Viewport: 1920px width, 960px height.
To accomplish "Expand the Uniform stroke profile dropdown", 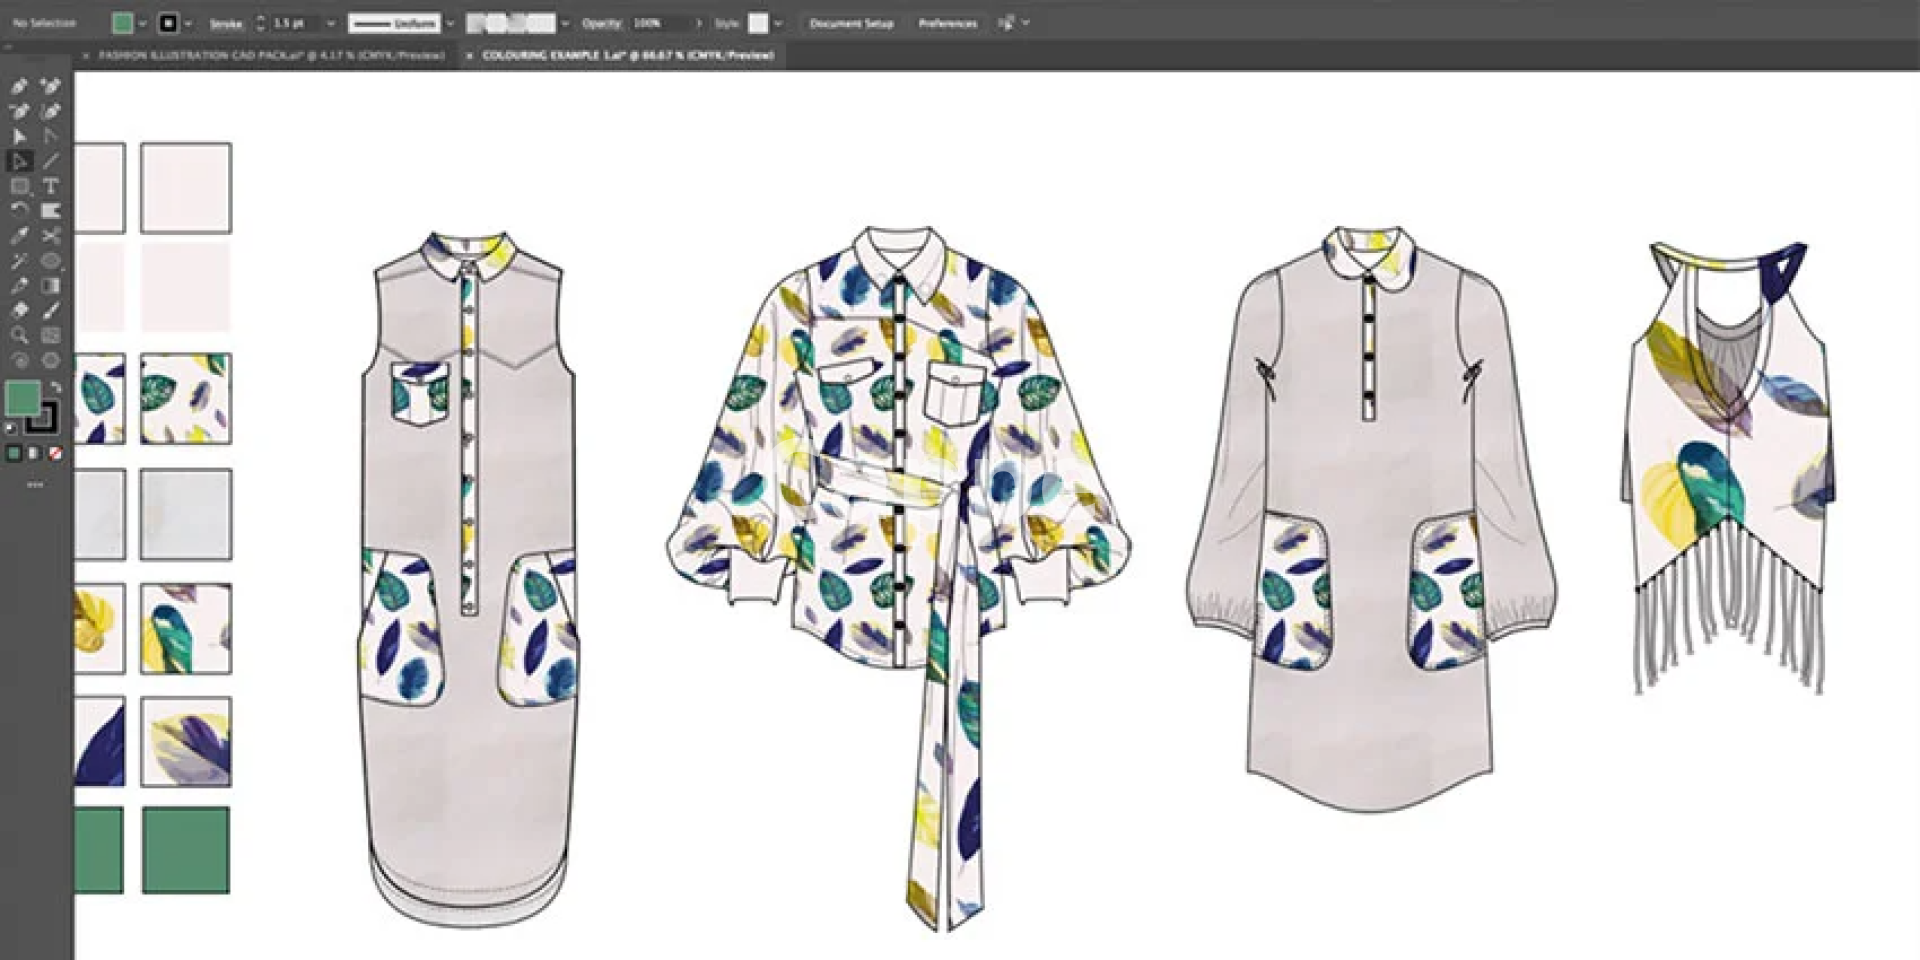I will tap(449, 23).
